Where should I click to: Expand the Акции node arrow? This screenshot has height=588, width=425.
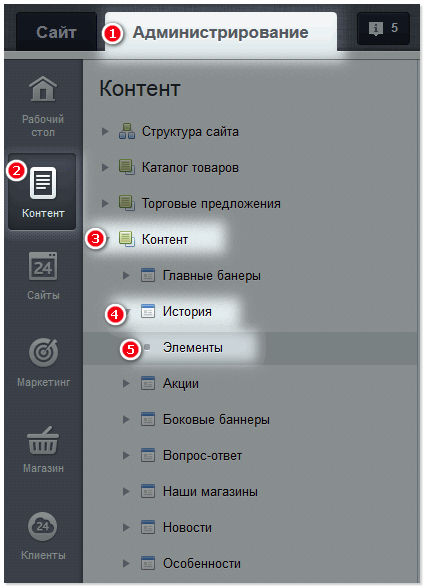pos(126,384)
